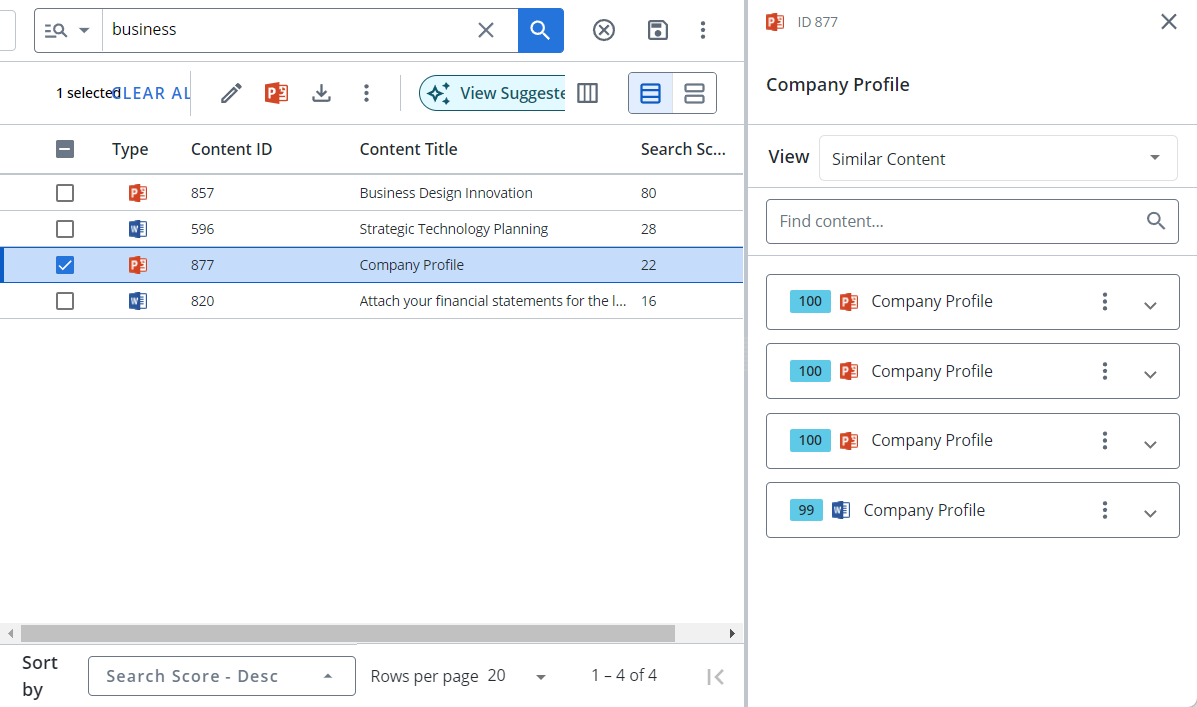Click the Content ID 596 cell
The height and width of the screenshot is (707, 1197).
pyautogui.click(x=202, y=229)
